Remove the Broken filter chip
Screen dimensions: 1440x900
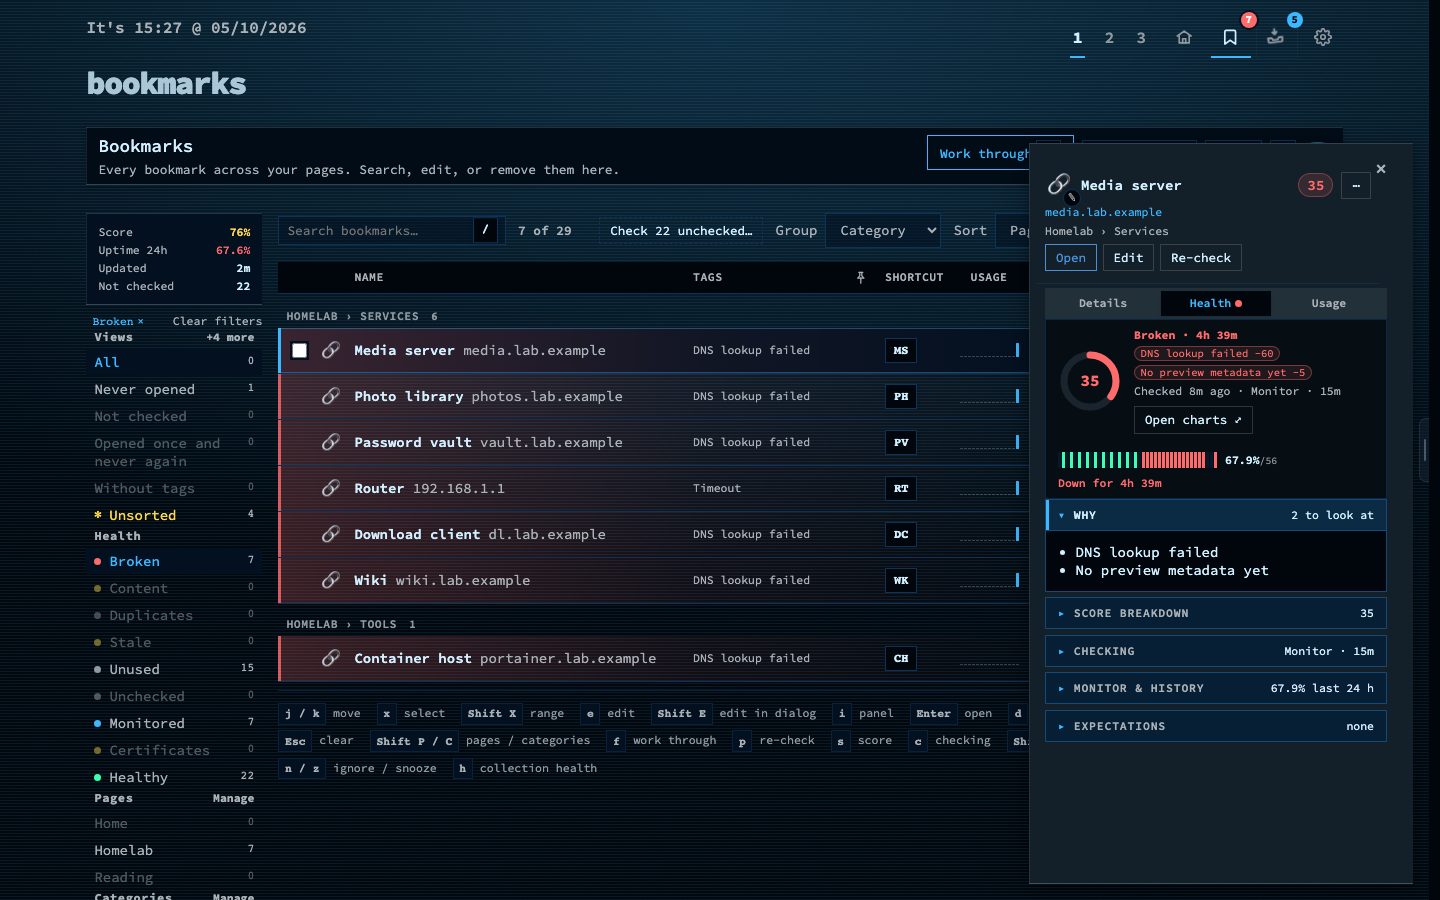click(141, 321)
